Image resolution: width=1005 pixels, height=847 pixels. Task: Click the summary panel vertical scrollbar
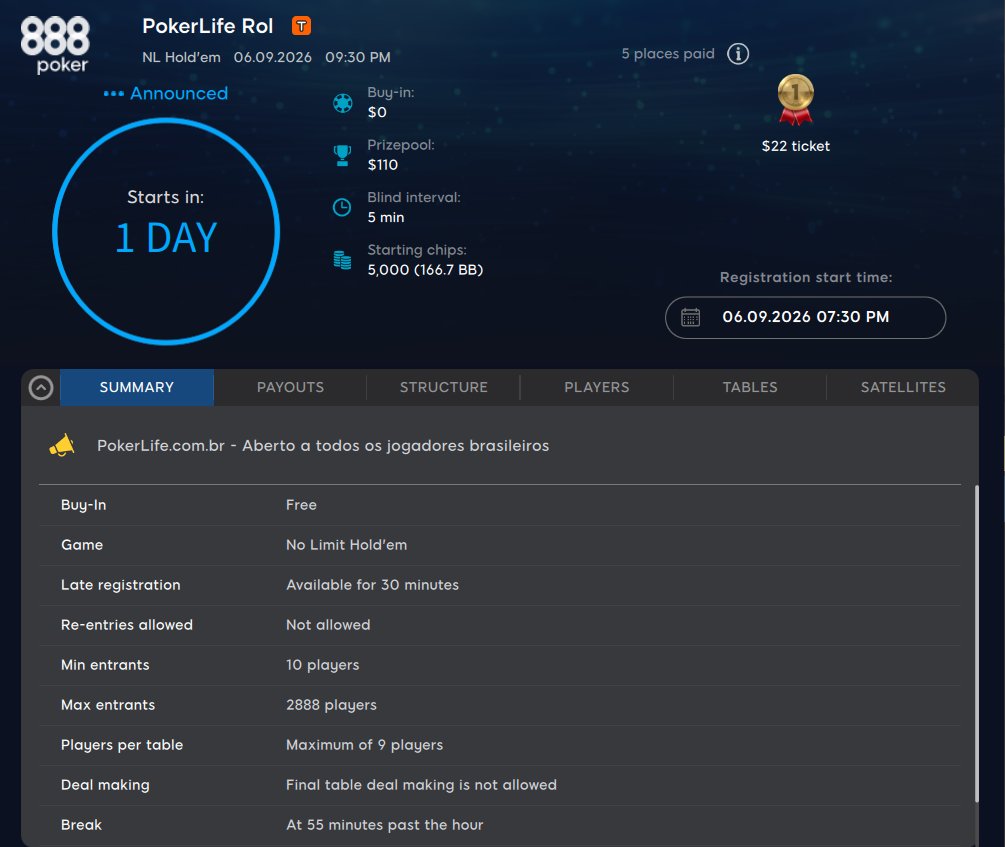(x=977, y=644)
